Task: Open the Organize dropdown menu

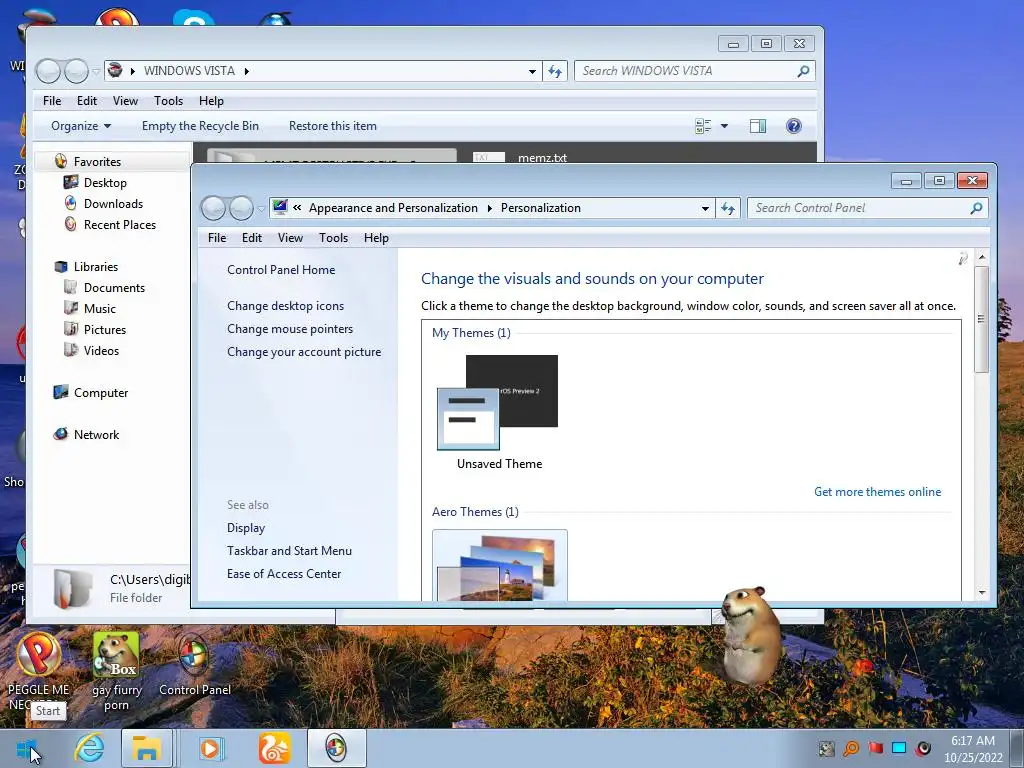Action: 81,126
